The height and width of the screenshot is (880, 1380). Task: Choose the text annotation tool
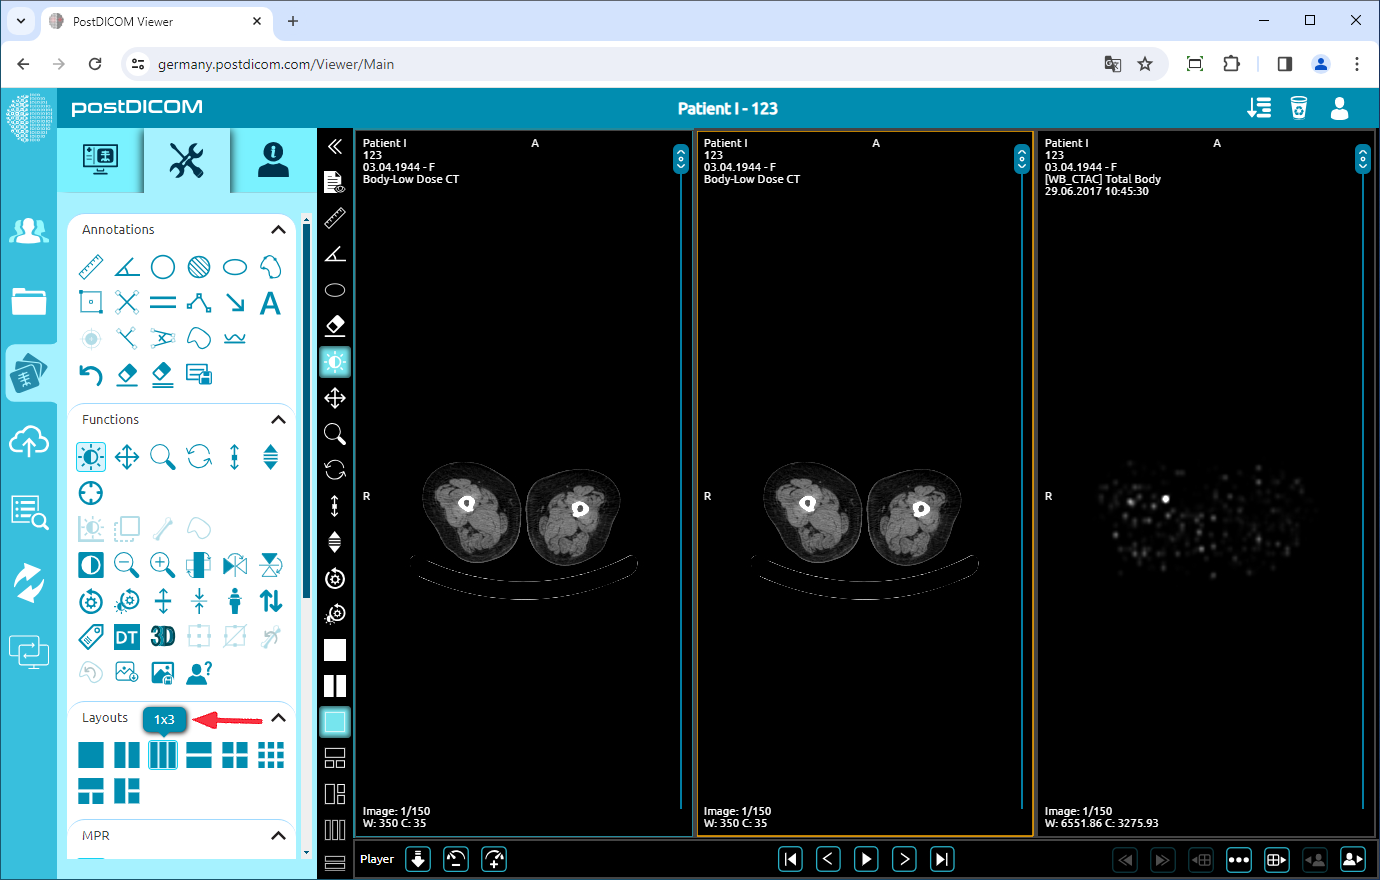[270, 301]
